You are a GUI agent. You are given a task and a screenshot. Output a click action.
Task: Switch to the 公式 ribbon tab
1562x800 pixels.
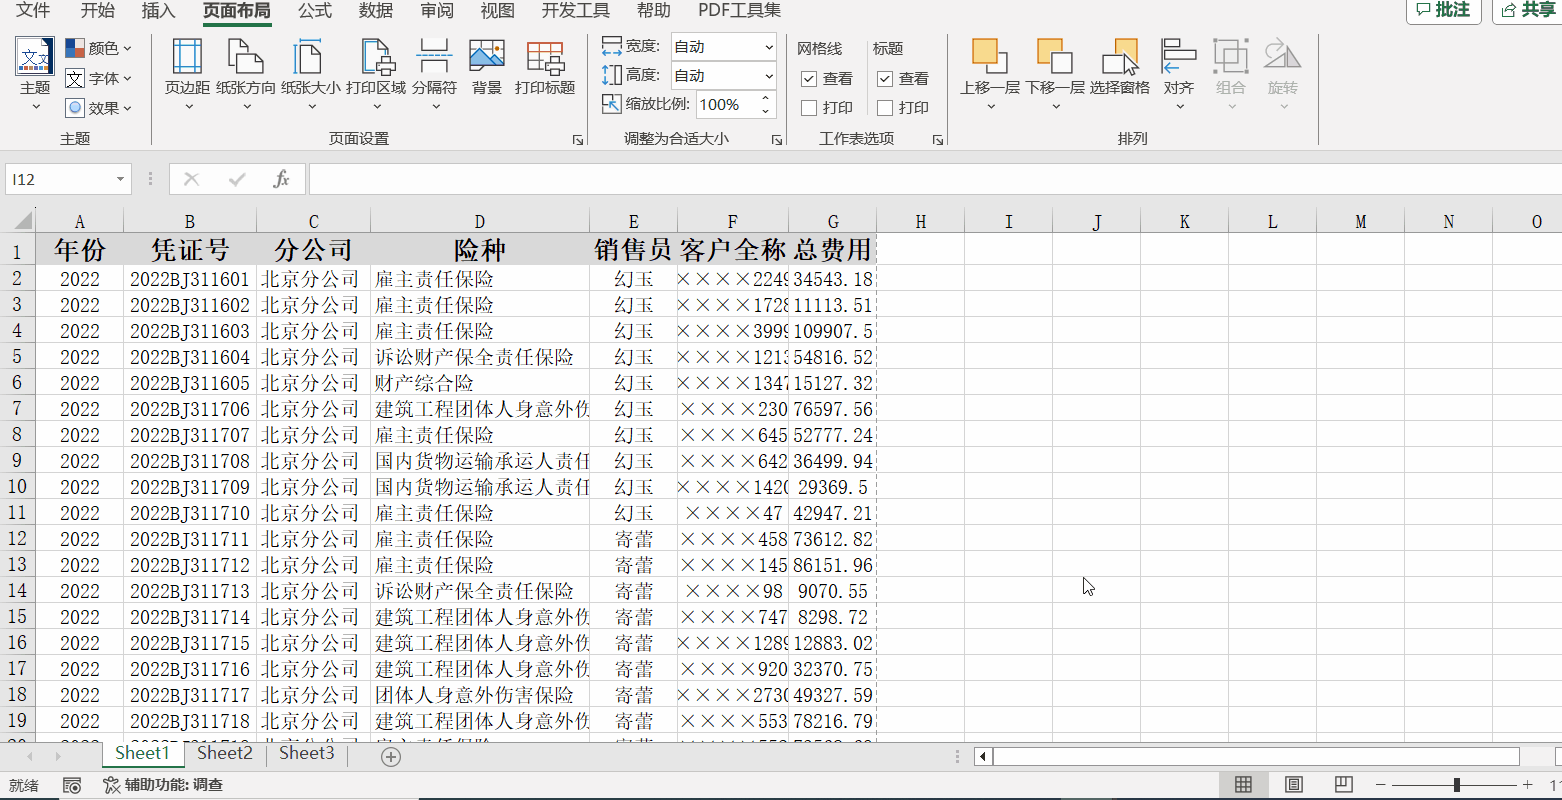313,12
